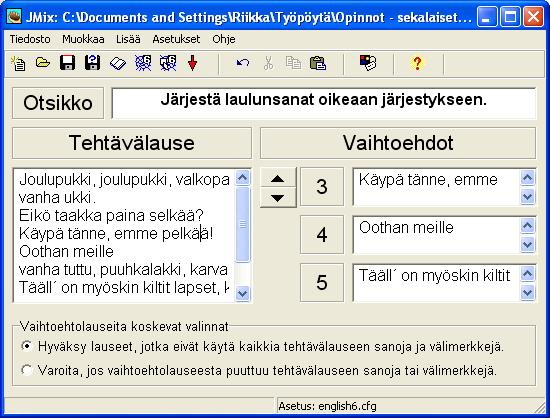550x418 pixels.
Task: Click the option number 5 button
Action: tap(322, 282)
